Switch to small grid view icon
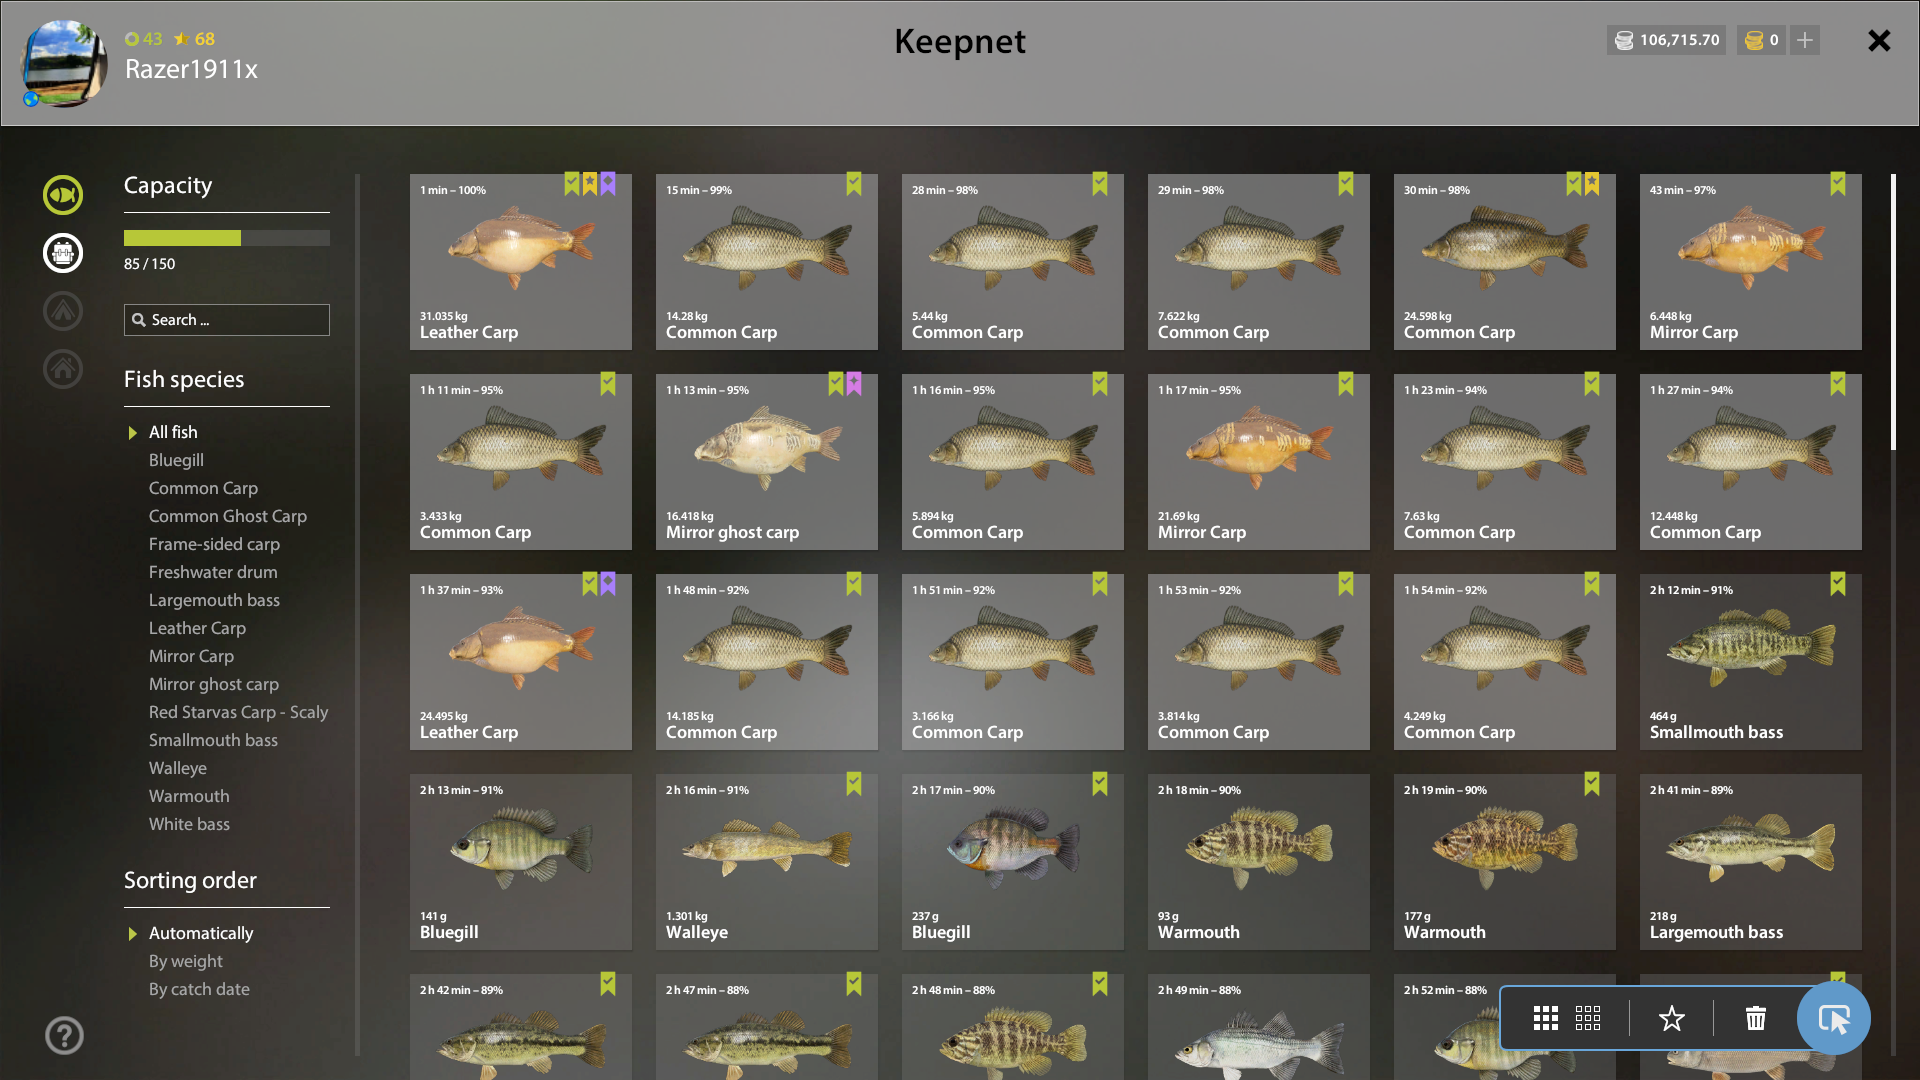The width and height of the screenshot is (1920, 1080). (x=1588, y=1018)
